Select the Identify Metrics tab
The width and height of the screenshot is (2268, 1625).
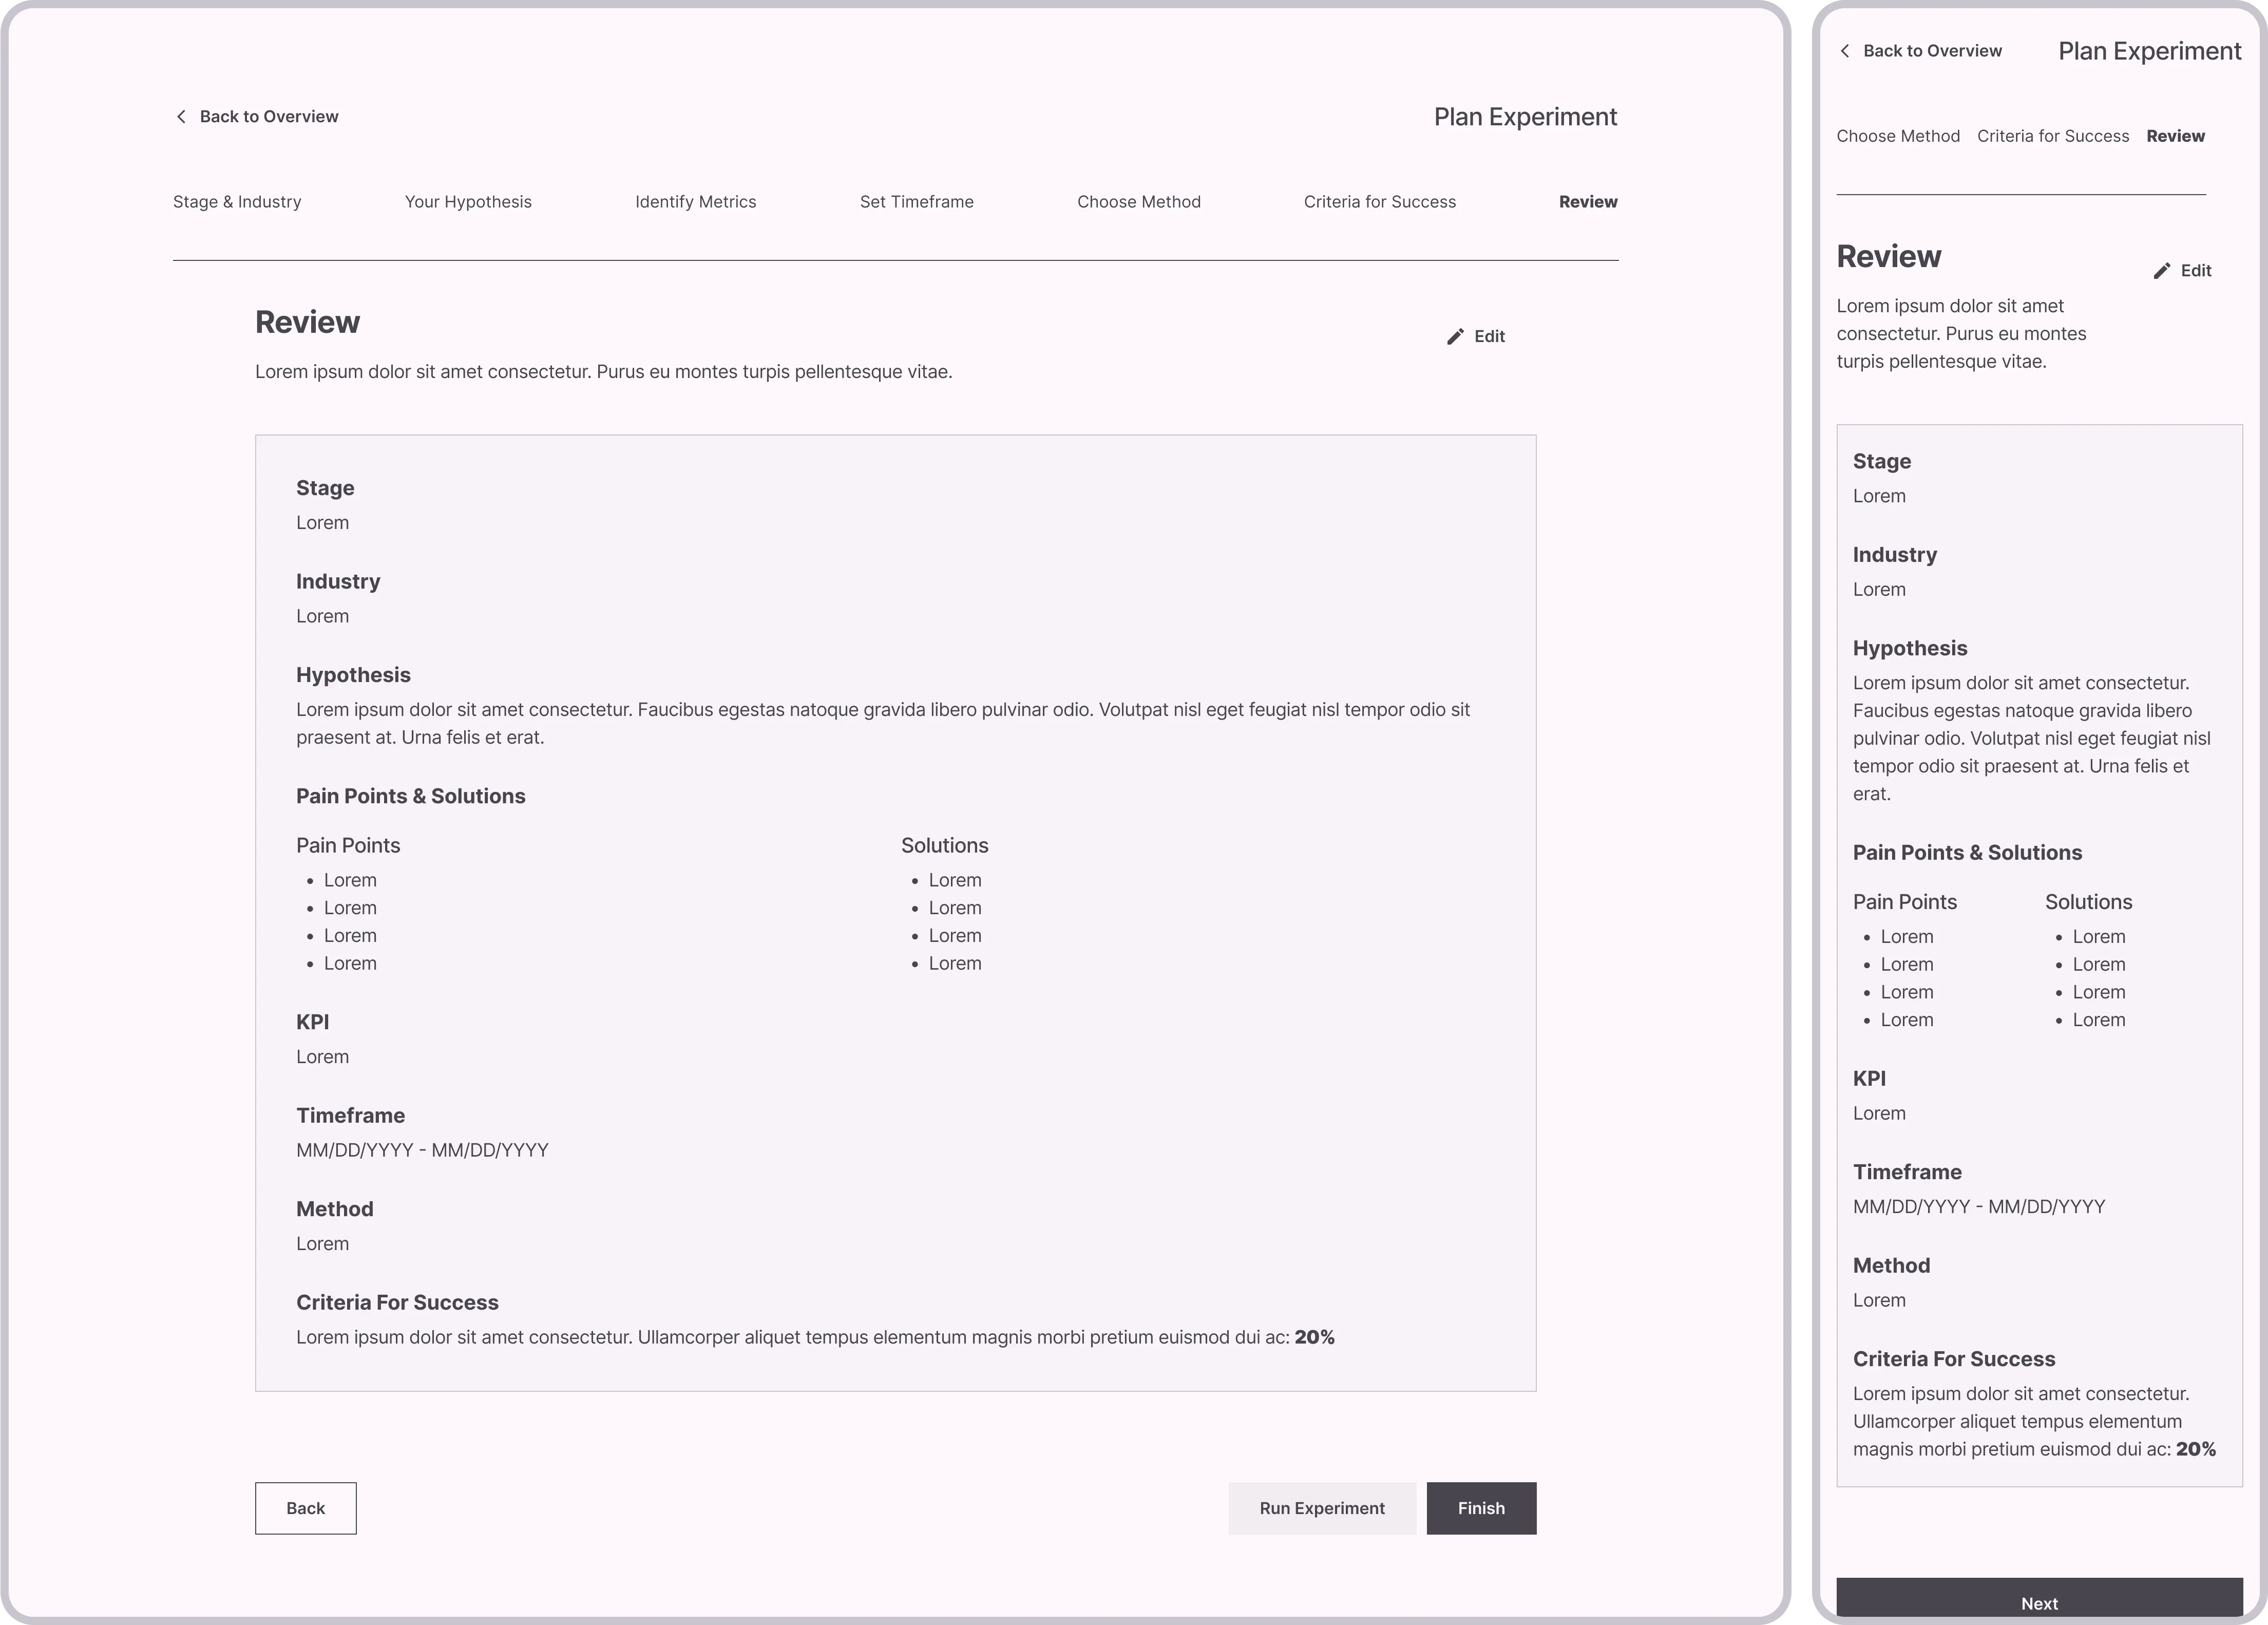point(696,201)
